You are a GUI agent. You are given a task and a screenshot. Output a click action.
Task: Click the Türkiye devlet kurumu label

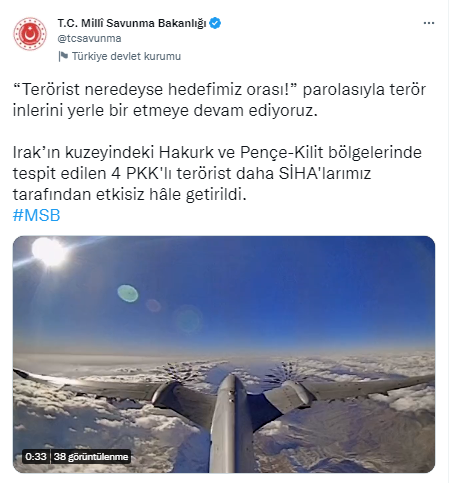(x=126, y=56)
